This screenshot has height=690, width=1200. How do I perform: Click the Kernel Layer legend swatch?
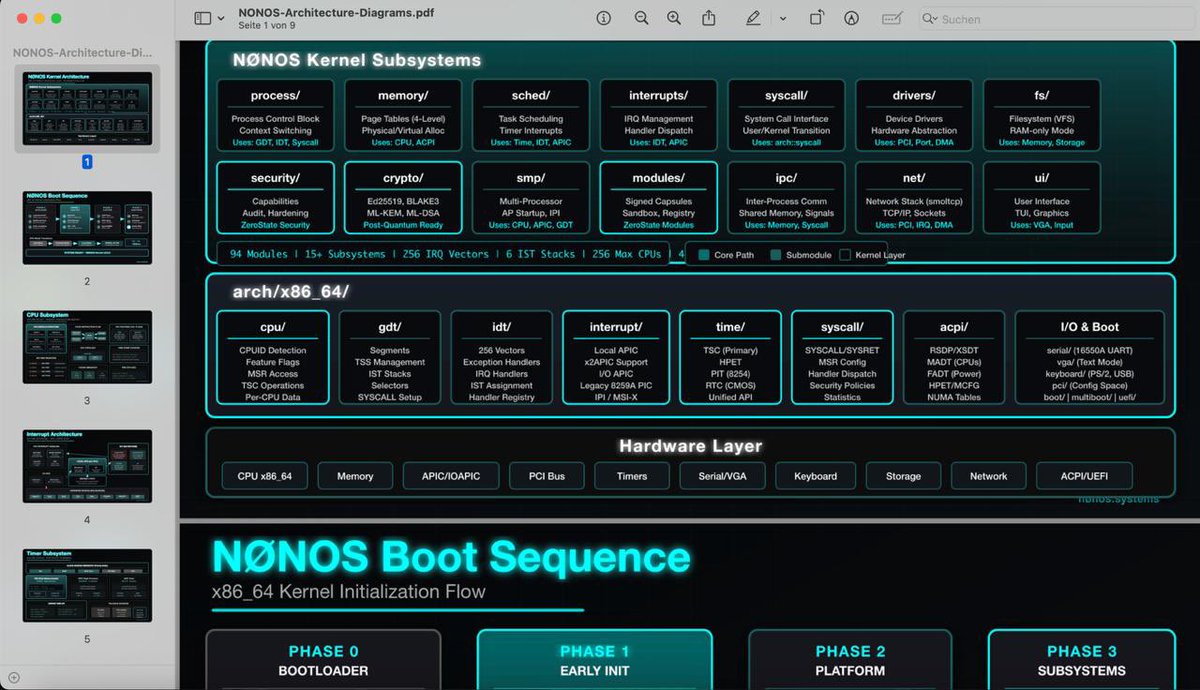845,255
